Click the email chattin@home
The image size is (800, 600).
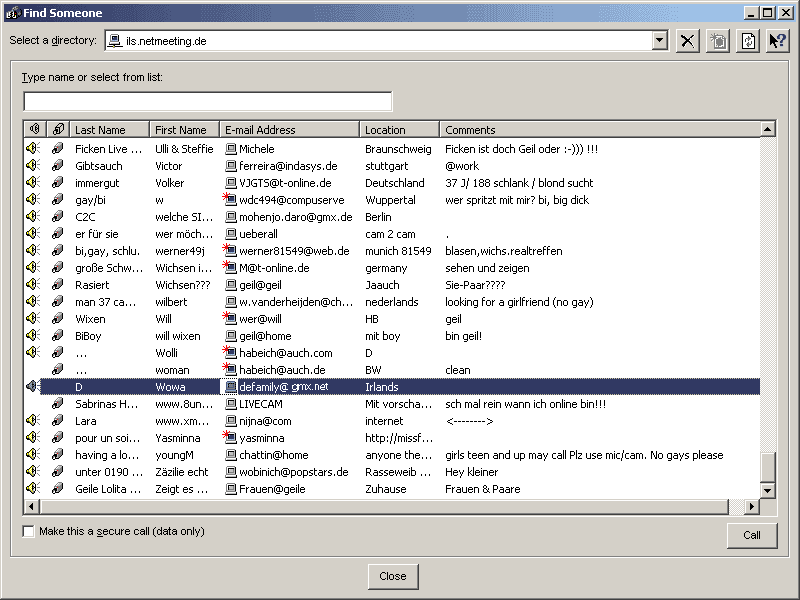[x=273, y=455]
